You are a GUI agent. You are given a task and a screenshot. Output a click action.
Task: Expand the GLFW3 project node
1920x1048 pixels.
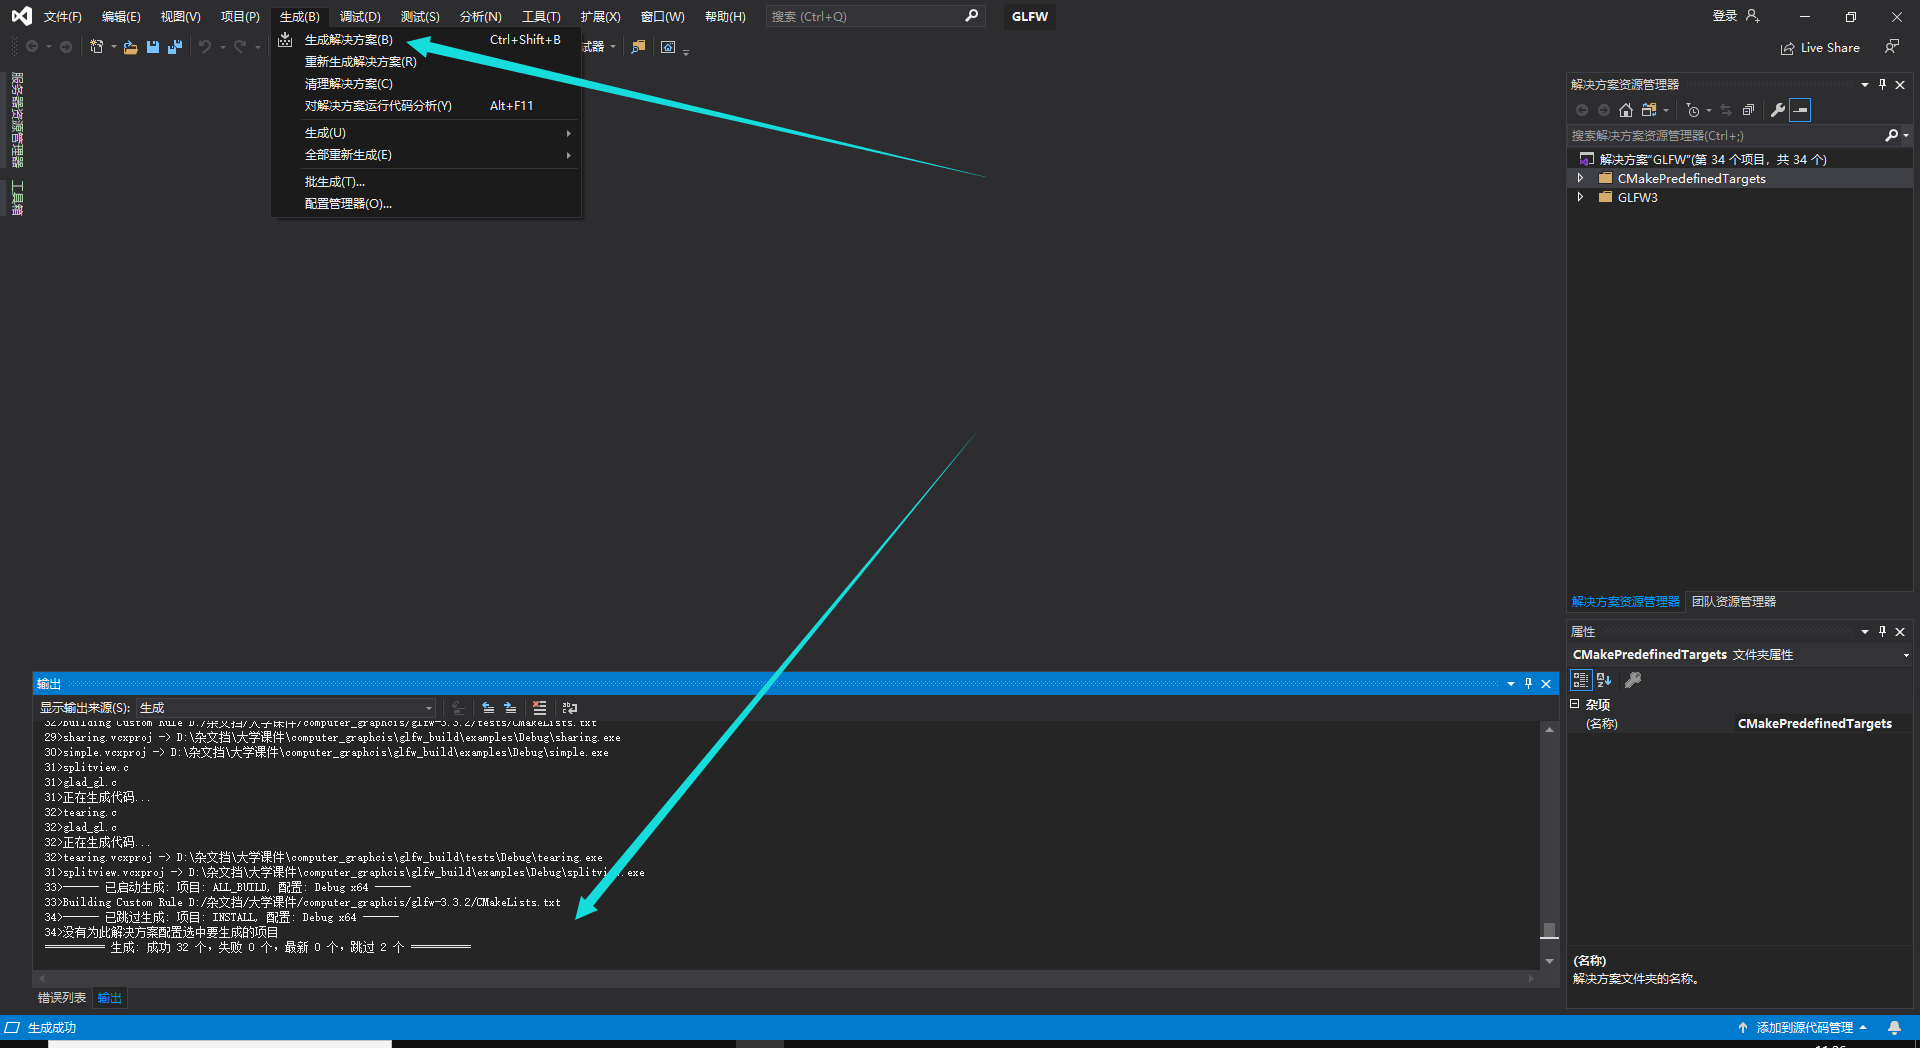(1581, 197)
